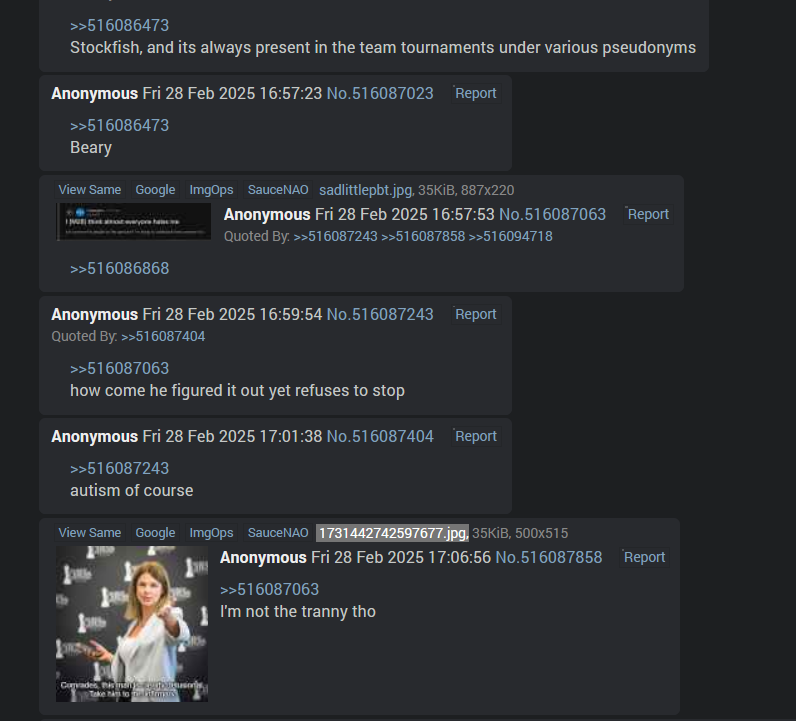
Task: Click reply link >>516086868
Action: [119, 268]
